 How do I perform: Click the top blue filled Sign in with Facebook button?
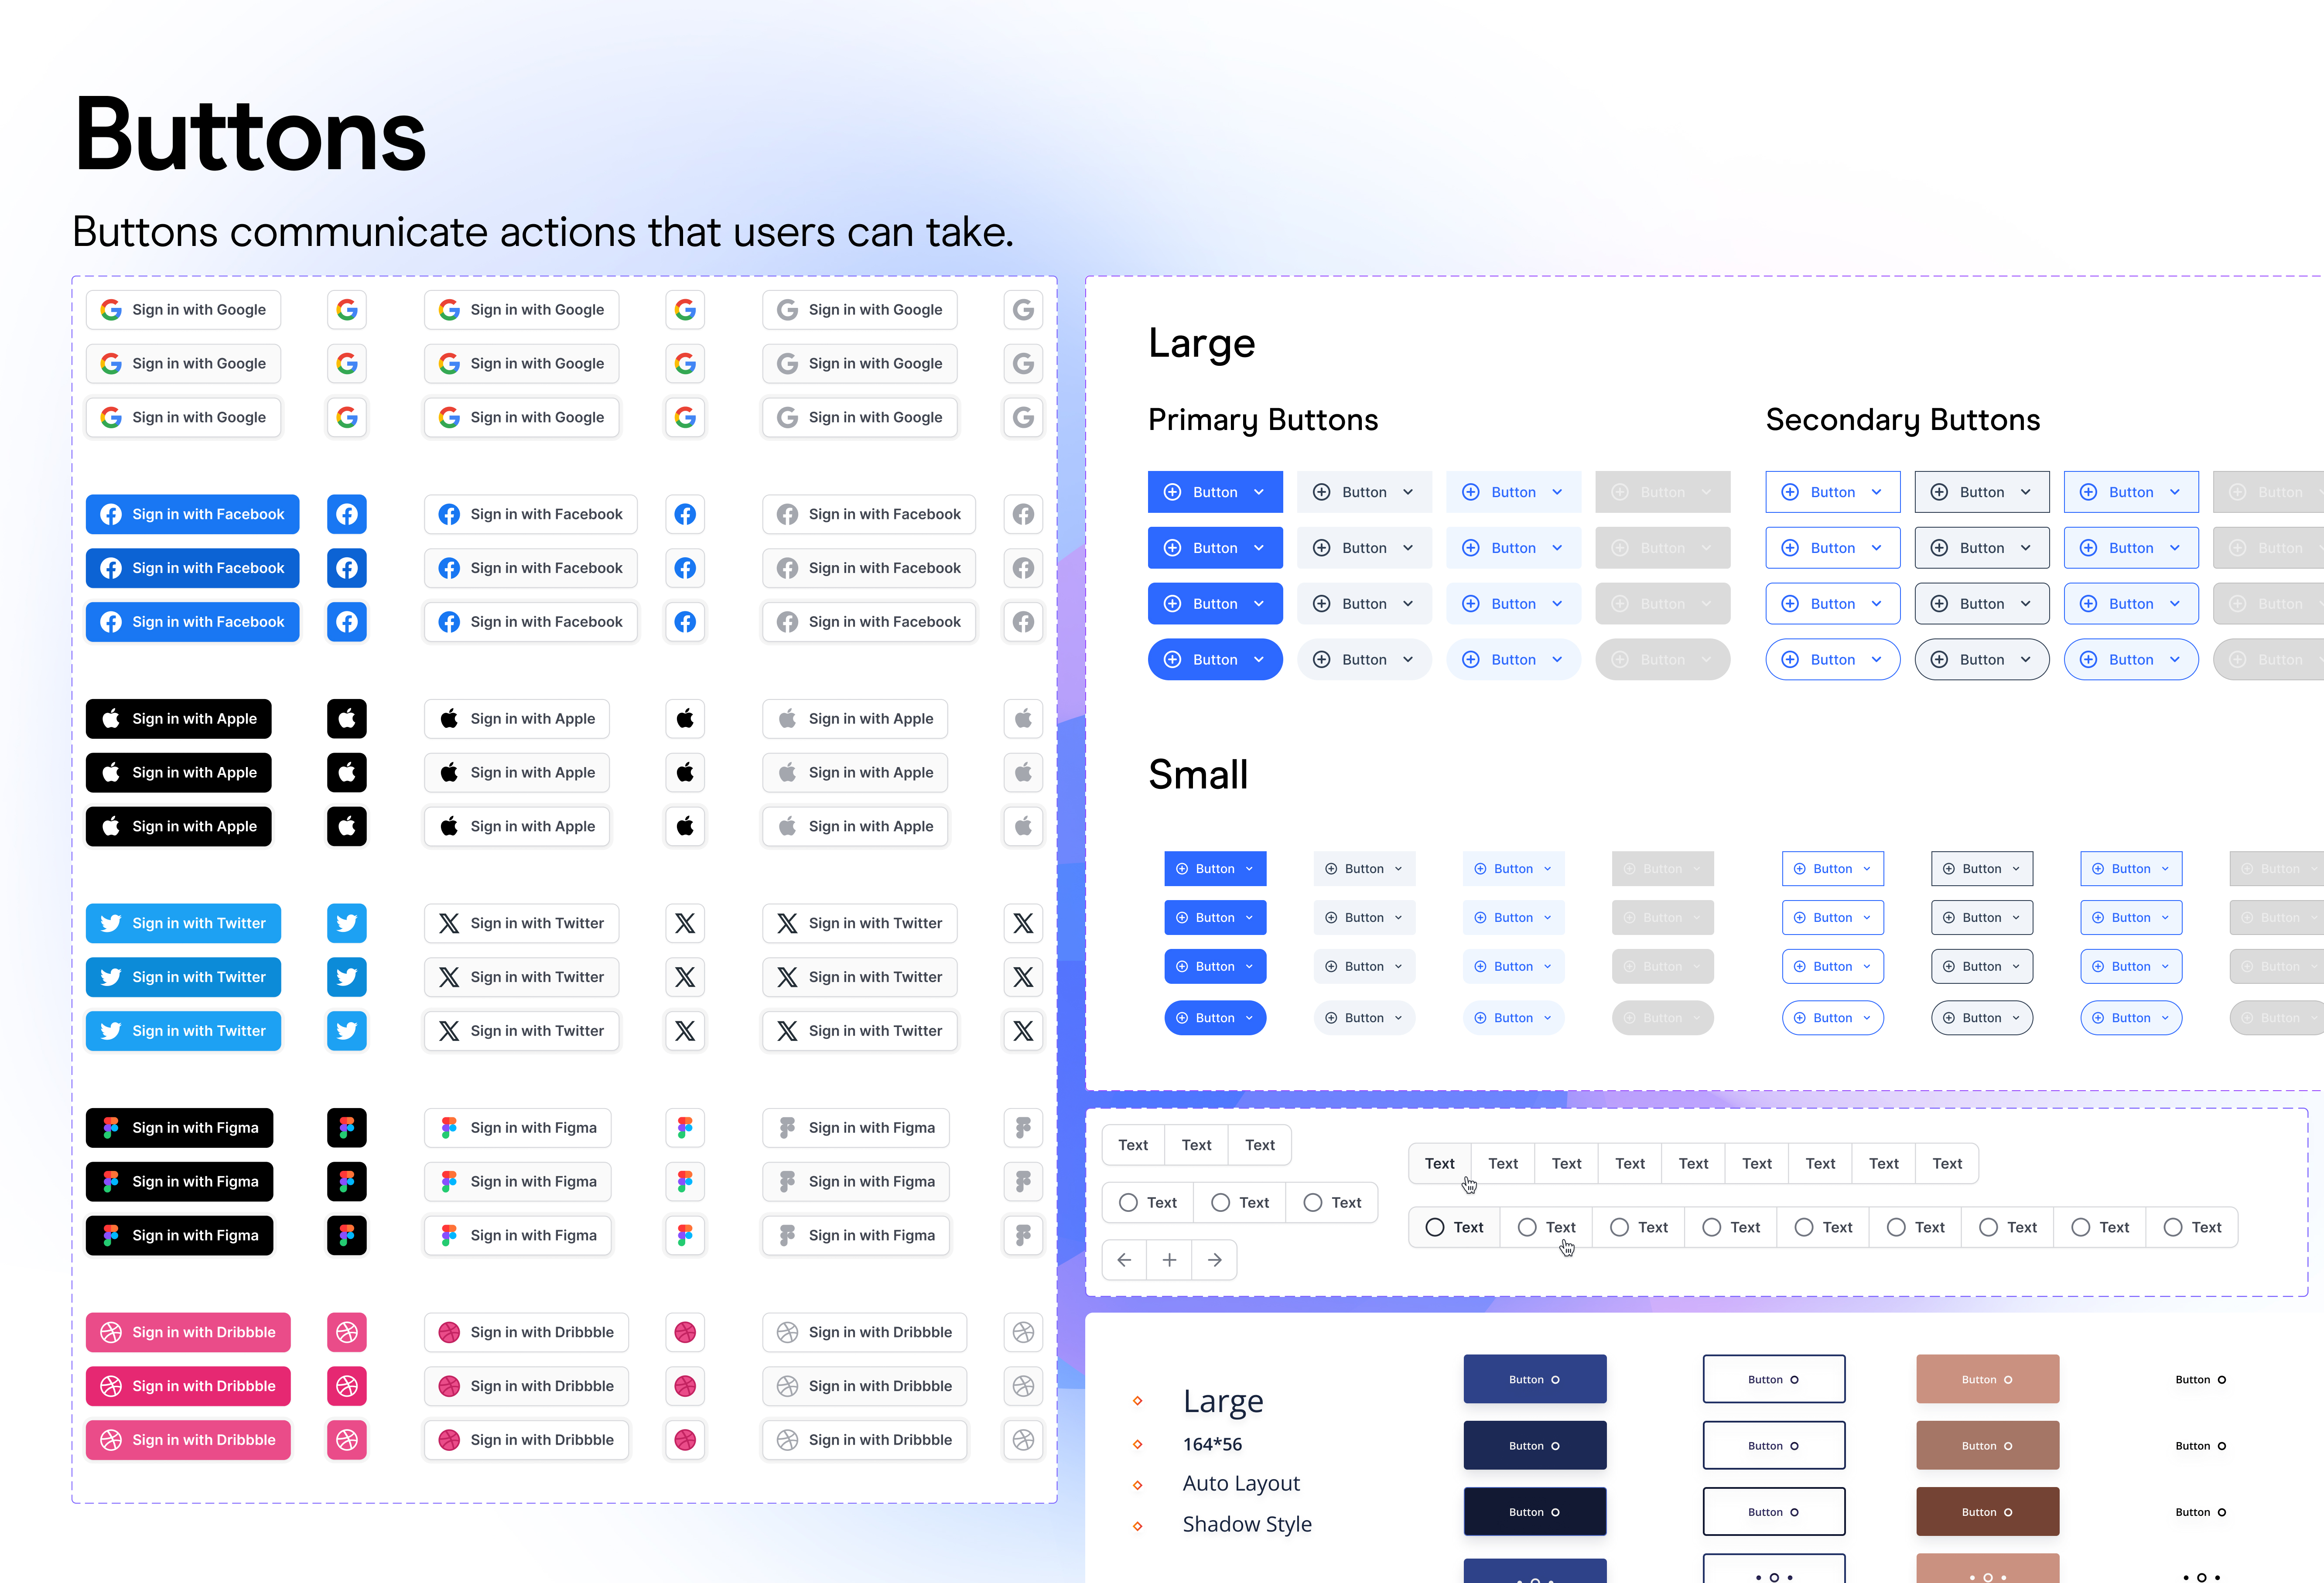tap(193, 514)
